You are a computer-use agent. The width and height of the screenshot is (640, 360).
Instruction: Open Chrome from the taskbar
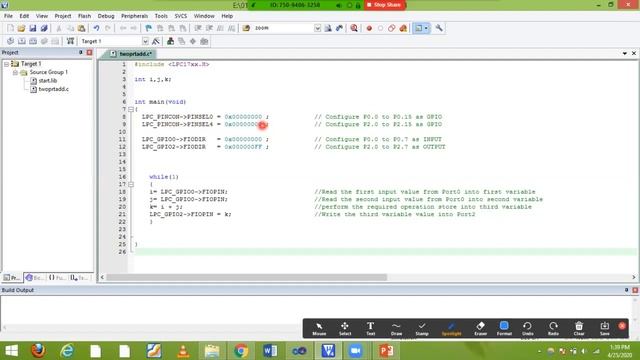[x=241, y=351]
